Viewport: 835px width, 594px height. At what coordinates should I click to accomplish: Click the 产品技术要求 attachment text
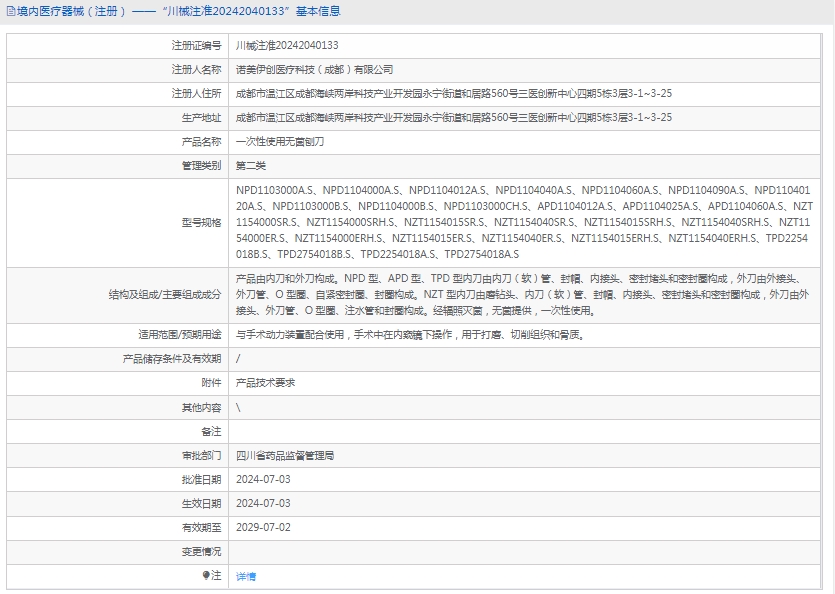coord(265,383)
